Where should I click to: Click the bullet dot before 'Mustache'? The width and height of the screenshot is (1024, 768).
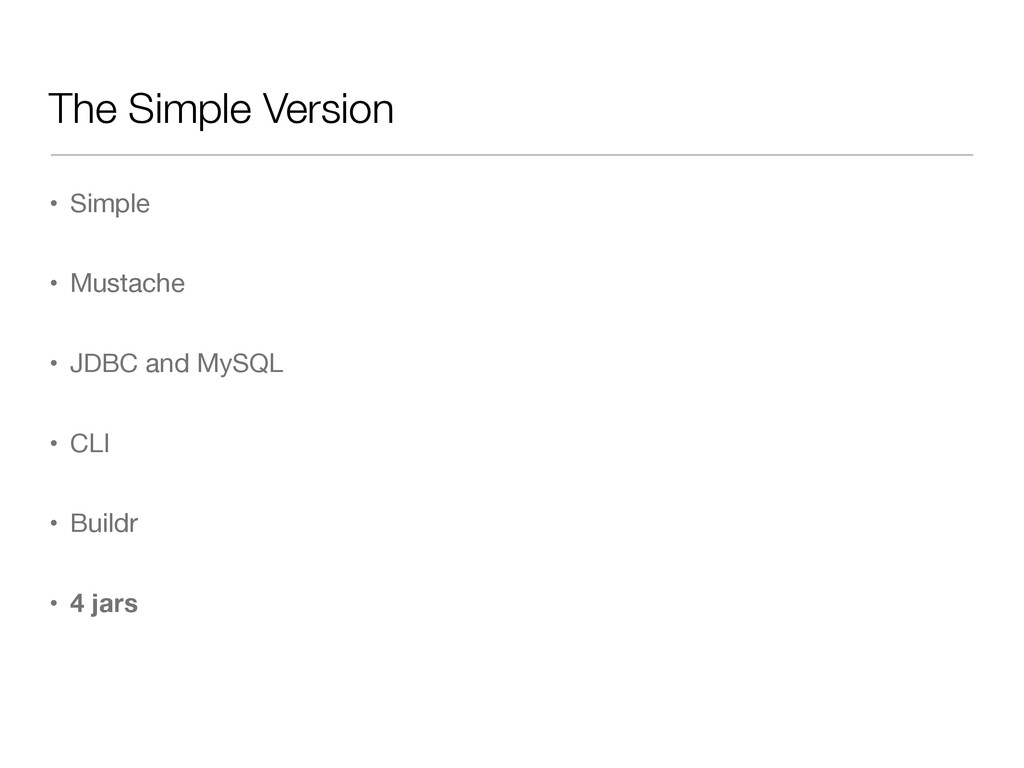(x=54, y=283)
